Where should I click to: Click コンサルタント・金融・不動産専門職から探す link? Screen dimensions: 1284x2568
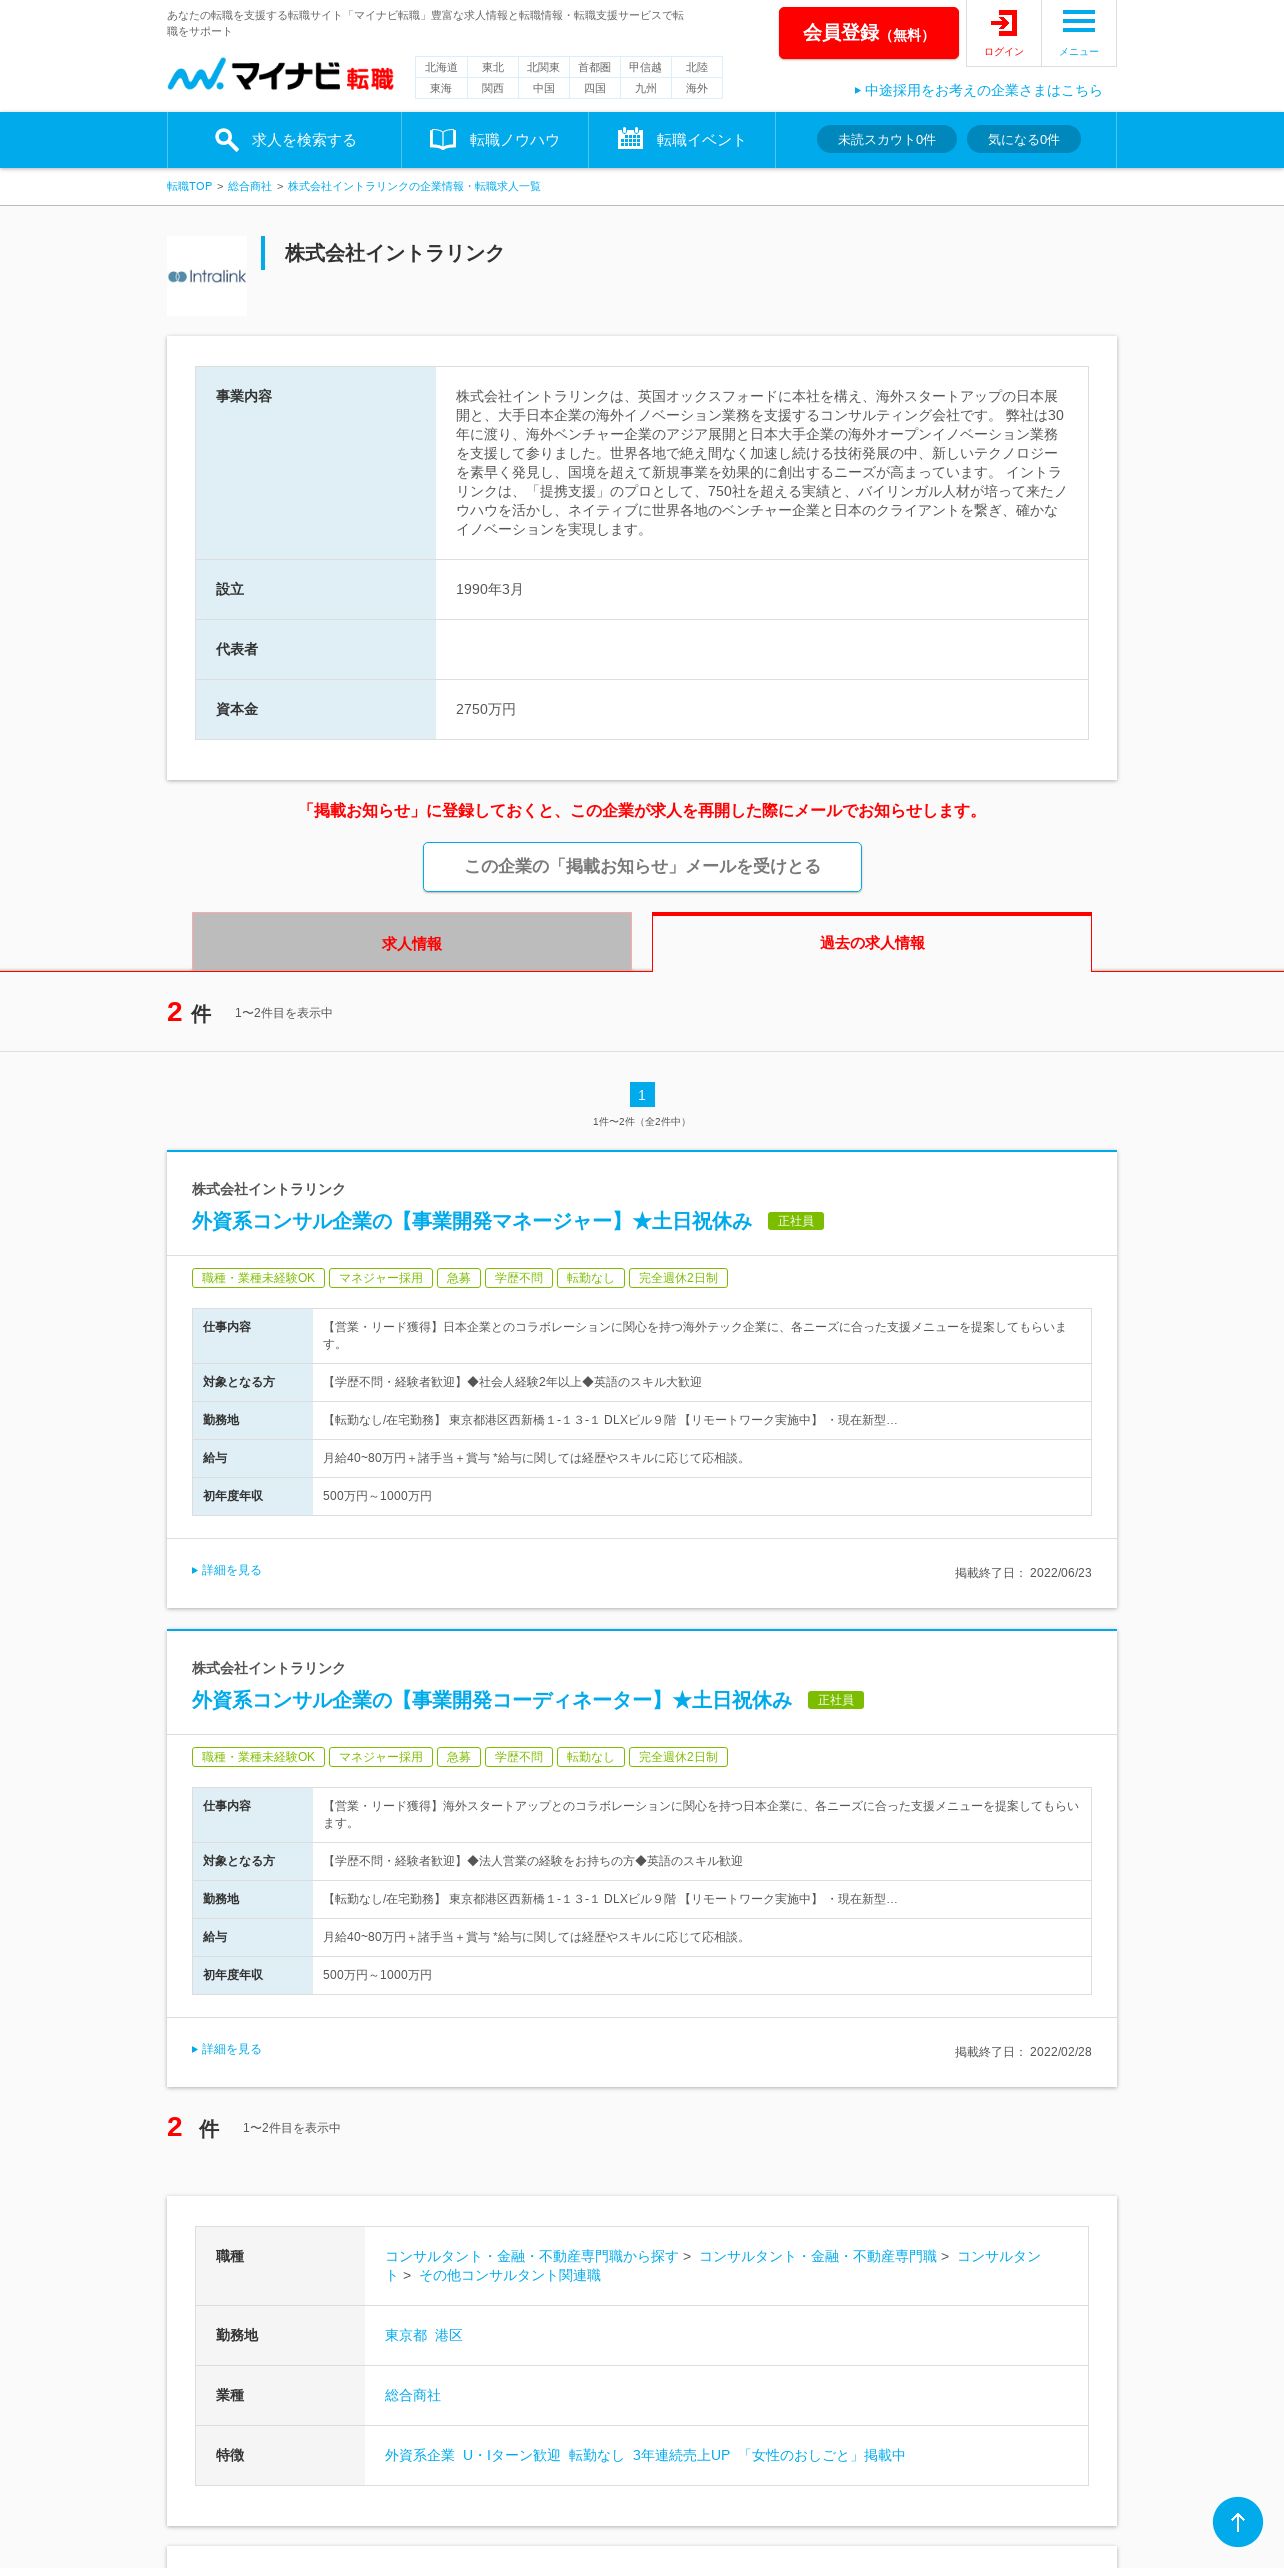(532, 2256)
